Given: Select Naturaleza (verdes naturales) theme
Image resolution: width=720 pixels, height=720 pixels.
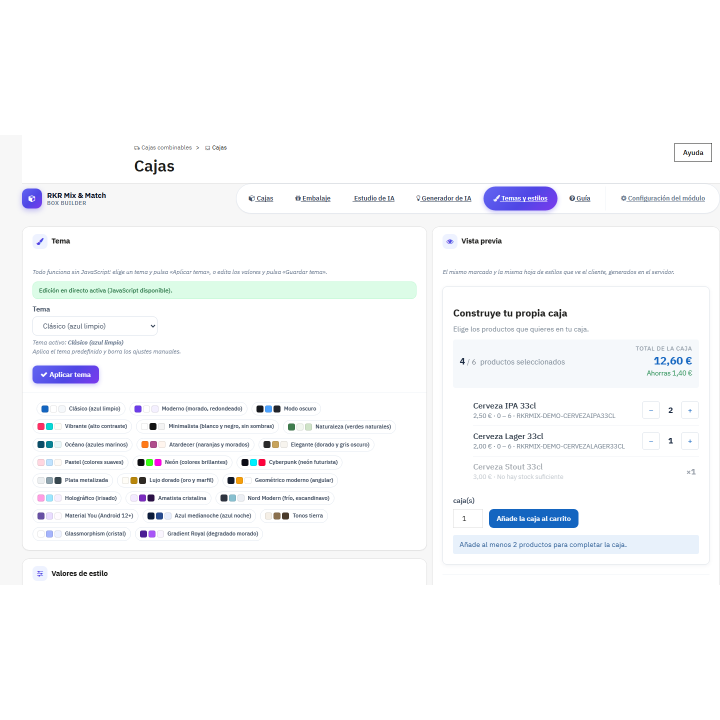Looking at the screenshot, I should click(x=339, y=427).
